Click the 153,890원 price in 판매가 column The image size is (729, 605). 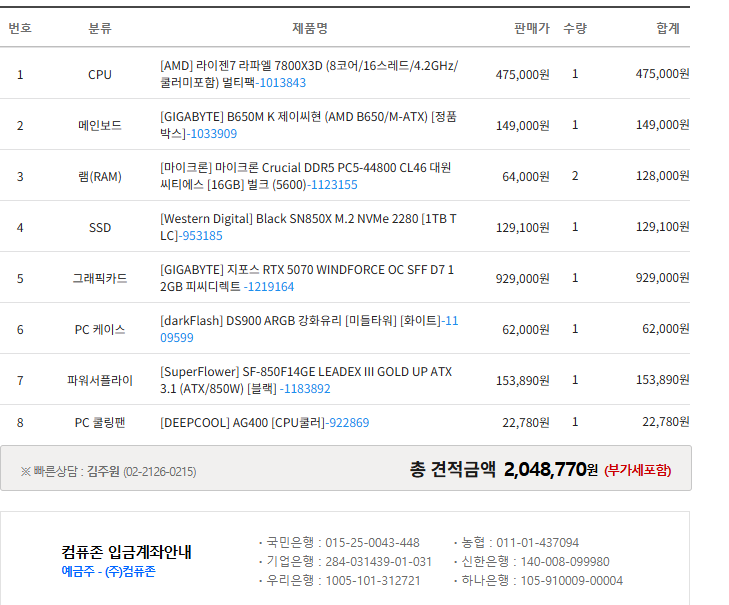pos(523,380)
